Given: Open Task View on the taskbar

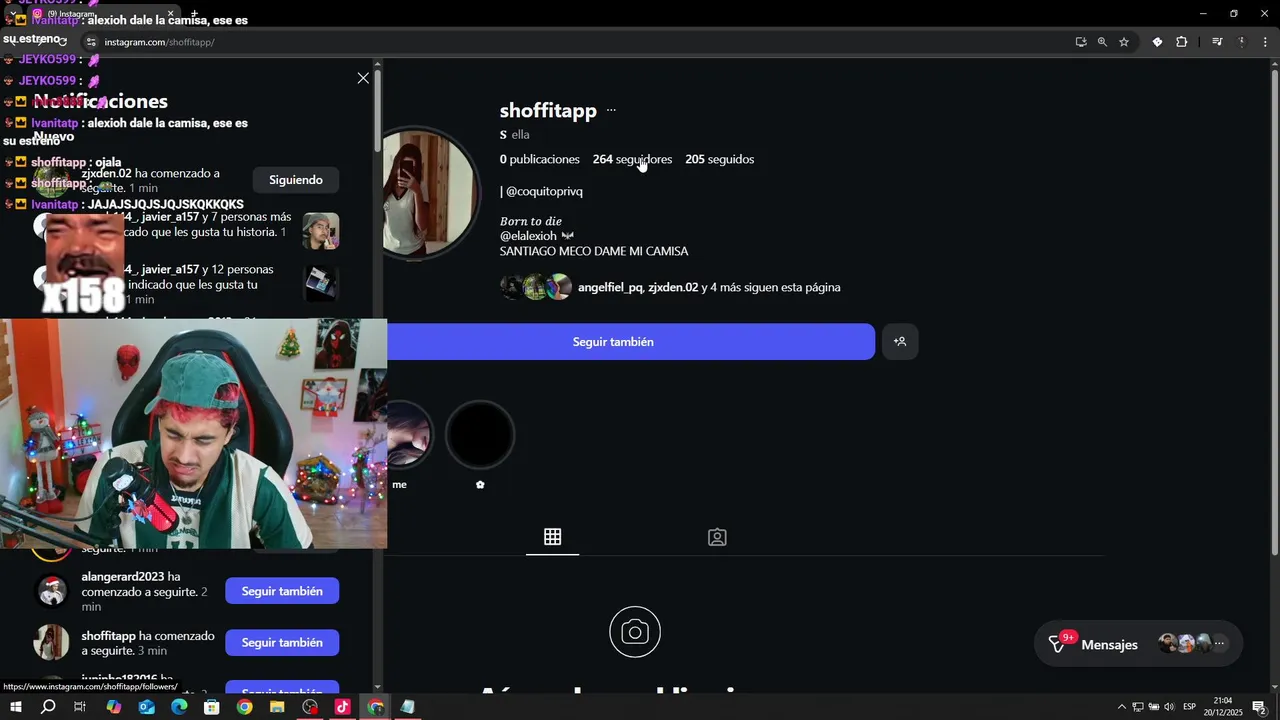Looking at the screenshot, I should [x=81, y=707].
